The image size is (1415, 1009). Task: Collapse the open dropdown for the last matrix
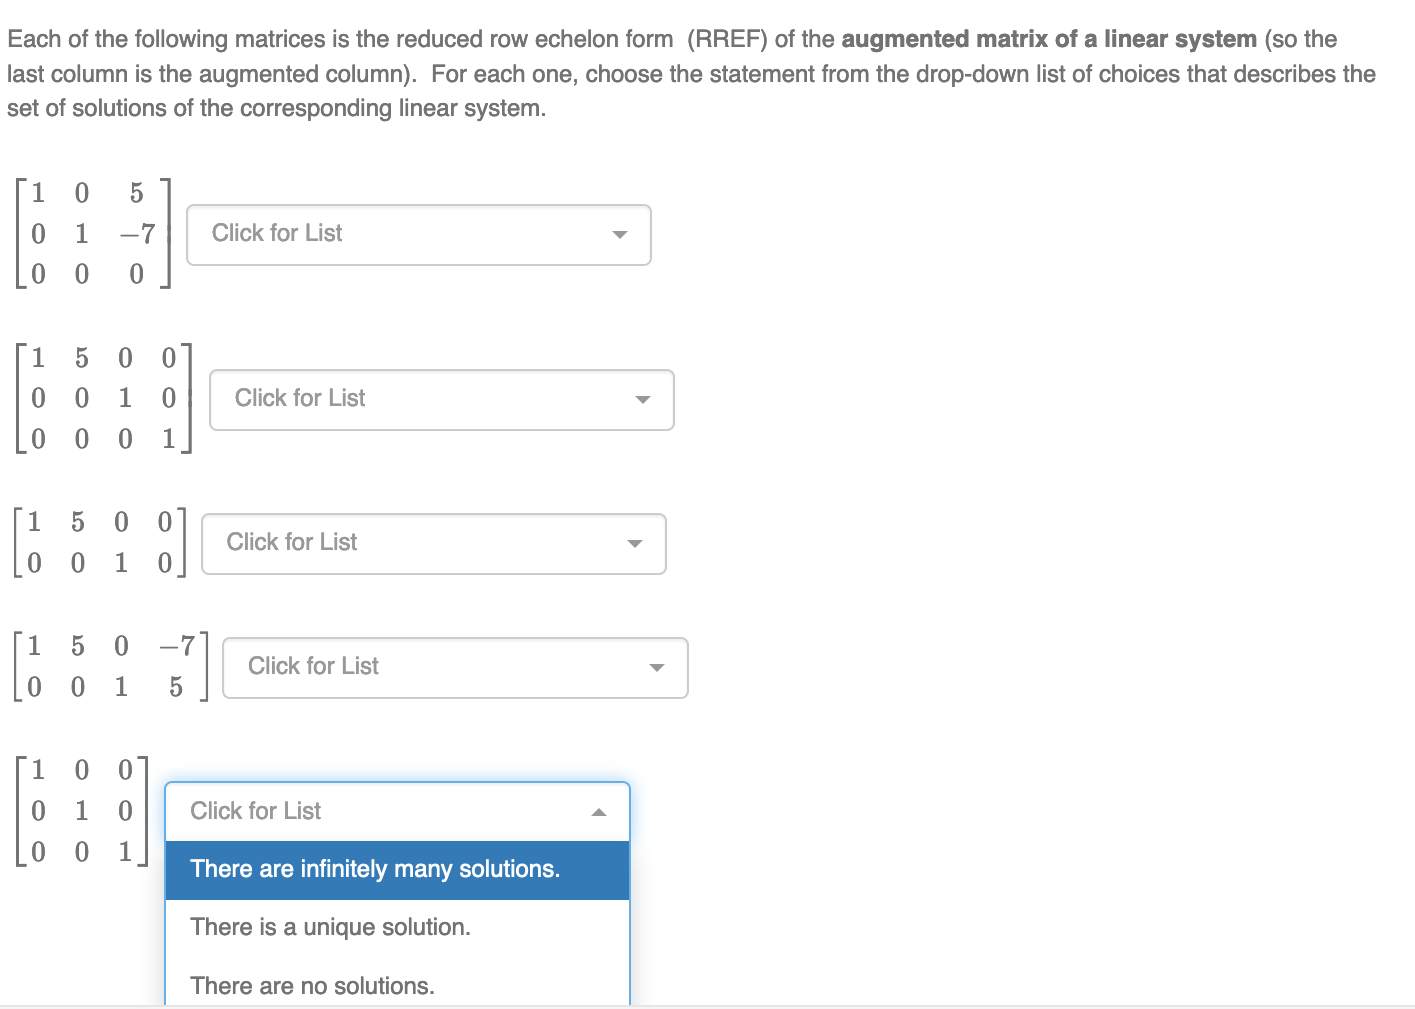point(396,812)
